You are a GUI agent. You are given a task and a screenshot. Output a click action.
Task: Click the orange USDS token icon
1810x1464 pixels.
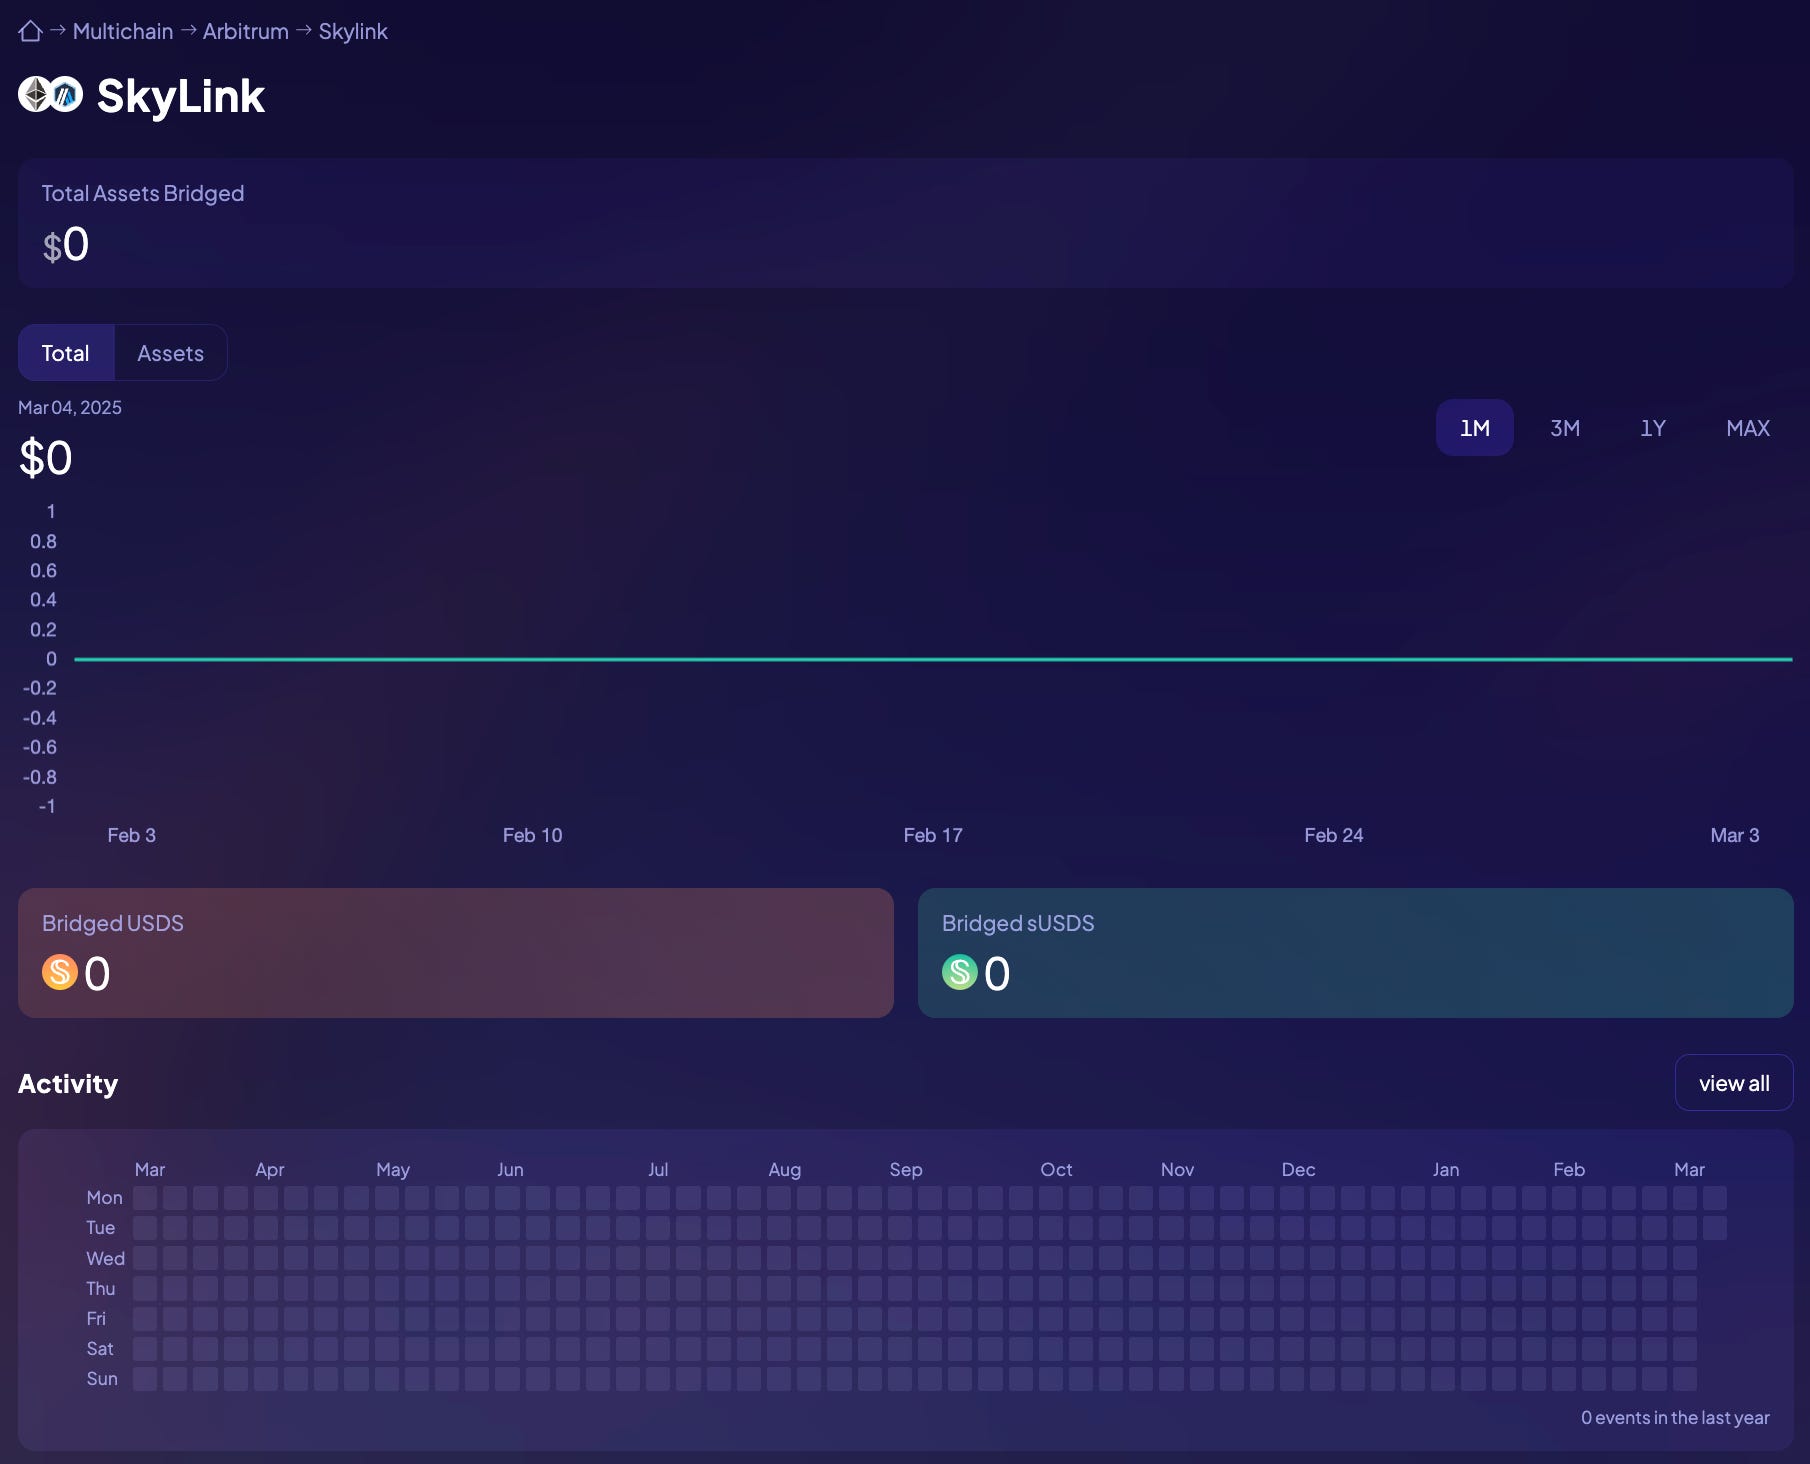[x=60, y=972]
